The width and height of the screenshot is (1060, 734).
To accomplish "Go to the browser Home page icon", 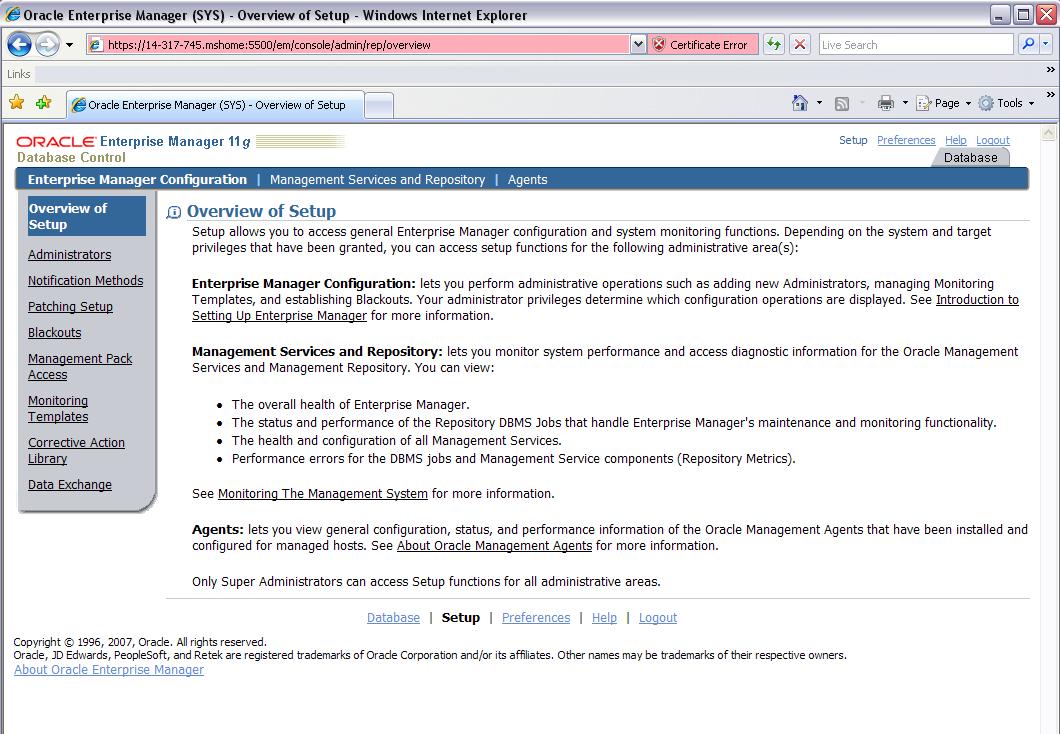I will click(x=800, y=103).
